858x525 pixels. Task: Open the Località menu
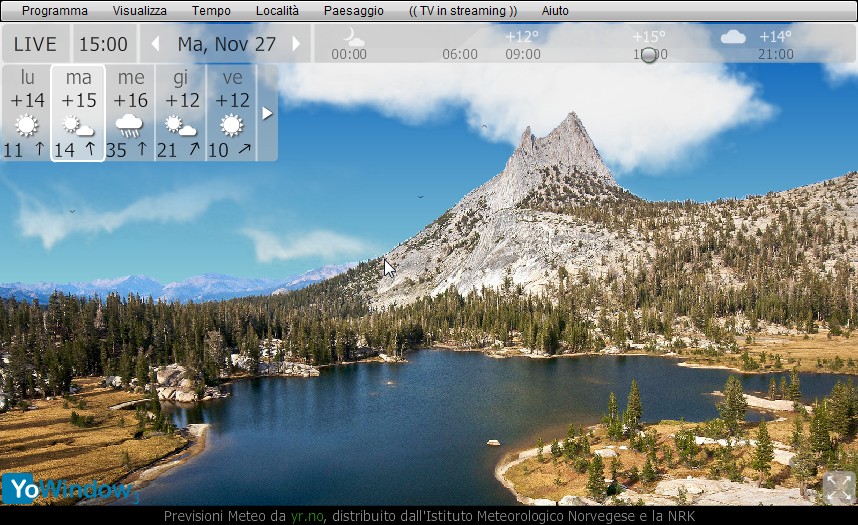277,11
